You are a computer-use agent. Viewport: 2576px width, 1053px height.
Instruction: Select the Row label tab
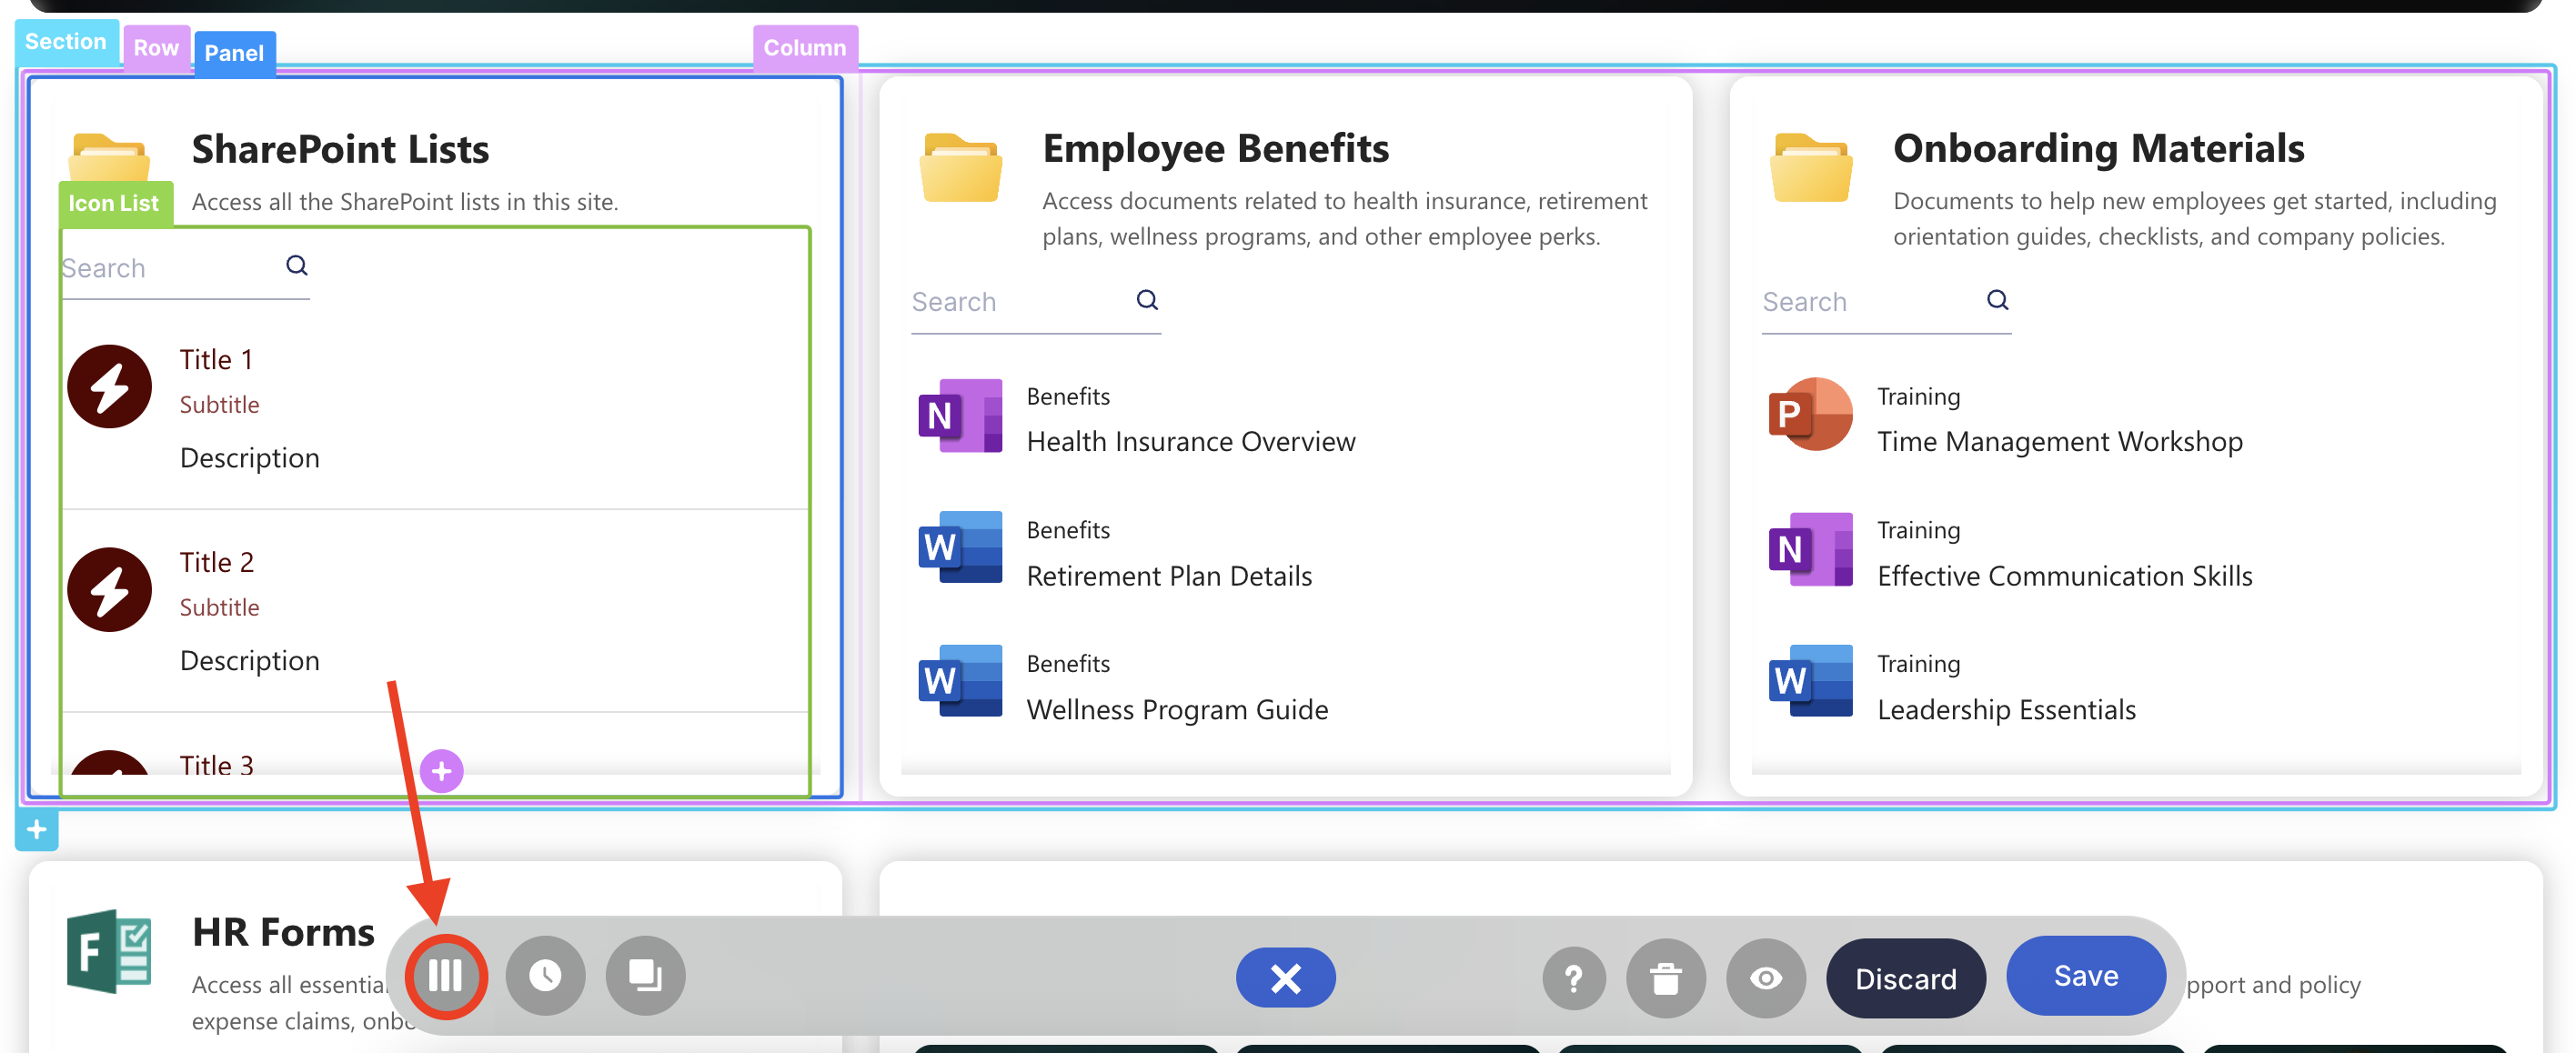pos(156,48)
